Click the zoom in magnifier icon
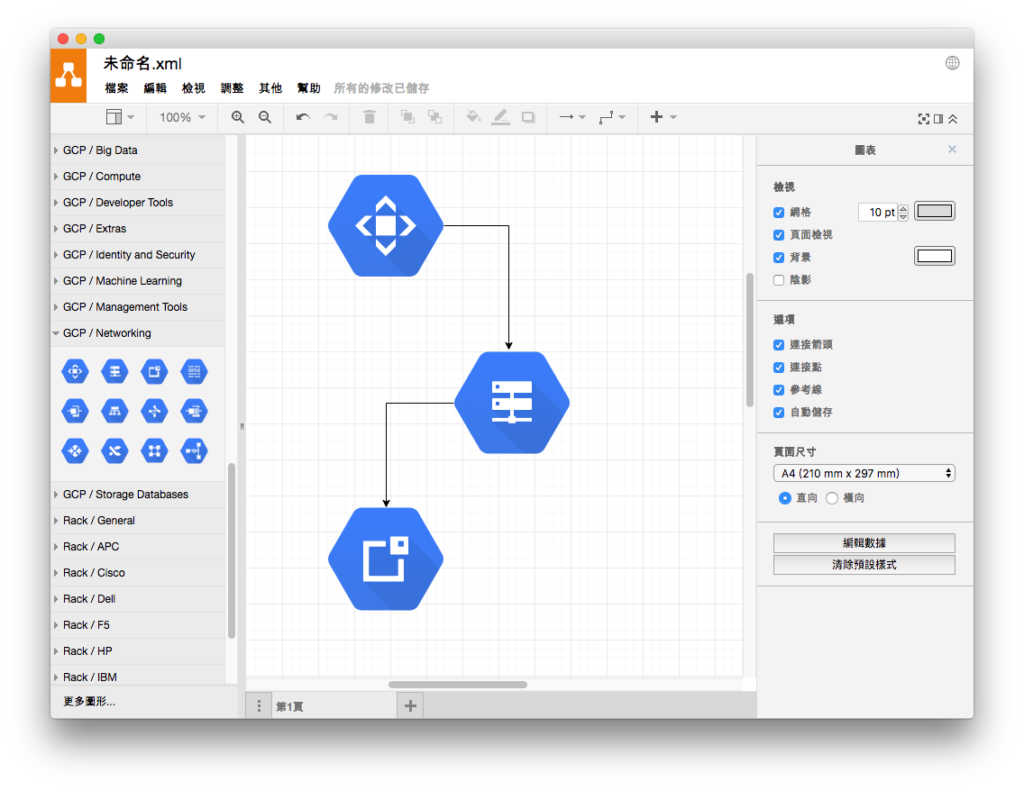This screenshot has height=791, width=1024. [238, 117]
